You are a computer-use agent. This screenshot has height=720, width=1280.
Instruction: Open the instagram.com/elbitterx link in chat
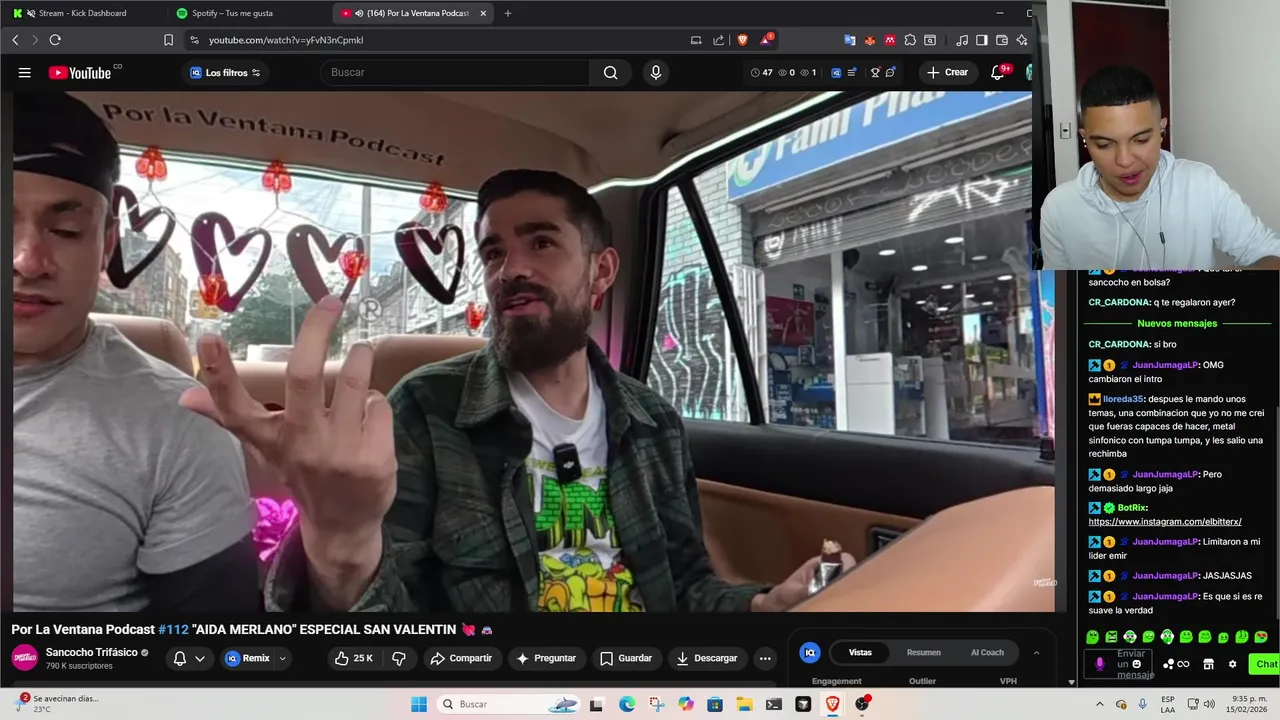[x=1165, y=521]
